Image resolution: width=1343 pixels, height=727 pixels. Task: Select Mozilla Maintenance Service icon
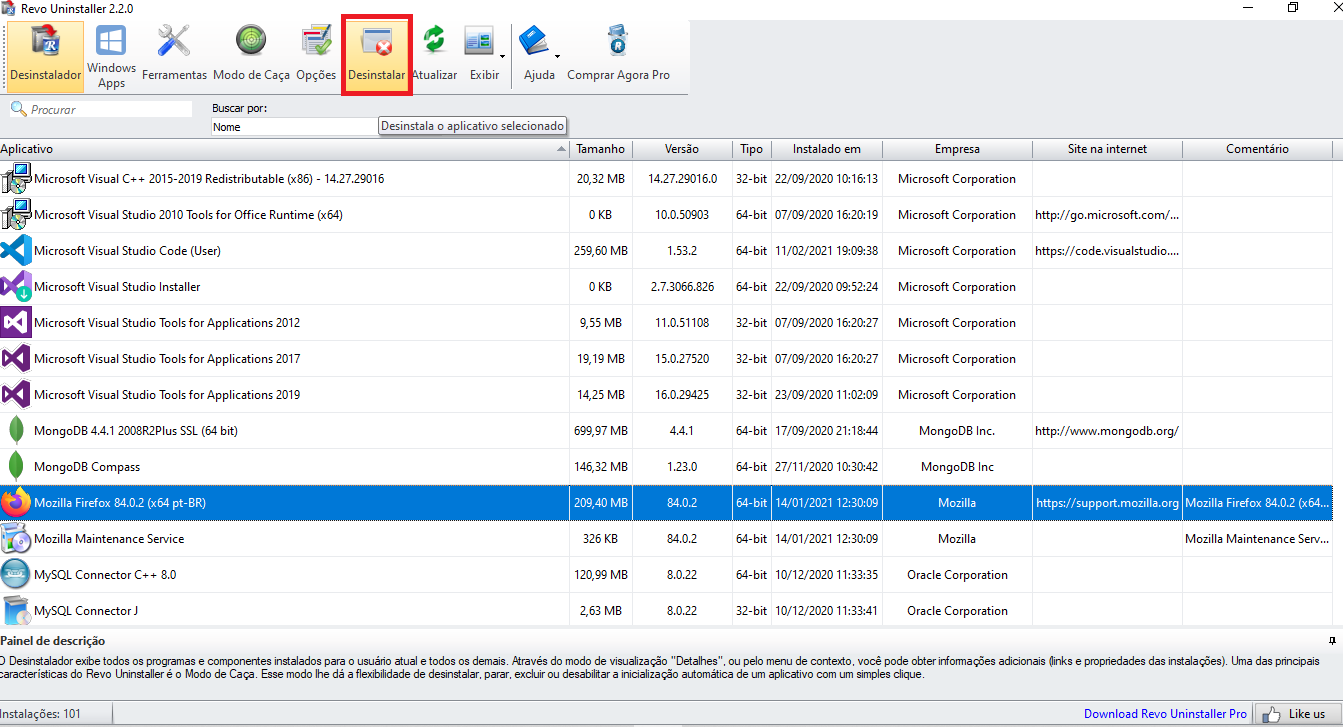pos(16,539)
